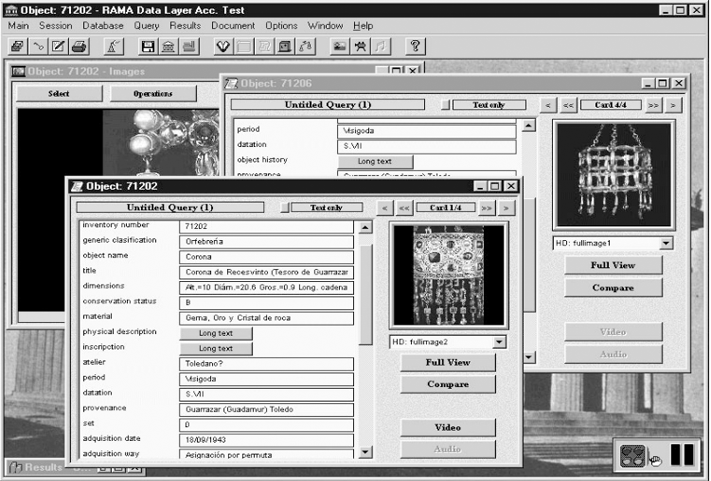Viewport: 711px width, 481px height.
Task: Open HD: fullimage2 dropdown arrow
Action: 499,342
